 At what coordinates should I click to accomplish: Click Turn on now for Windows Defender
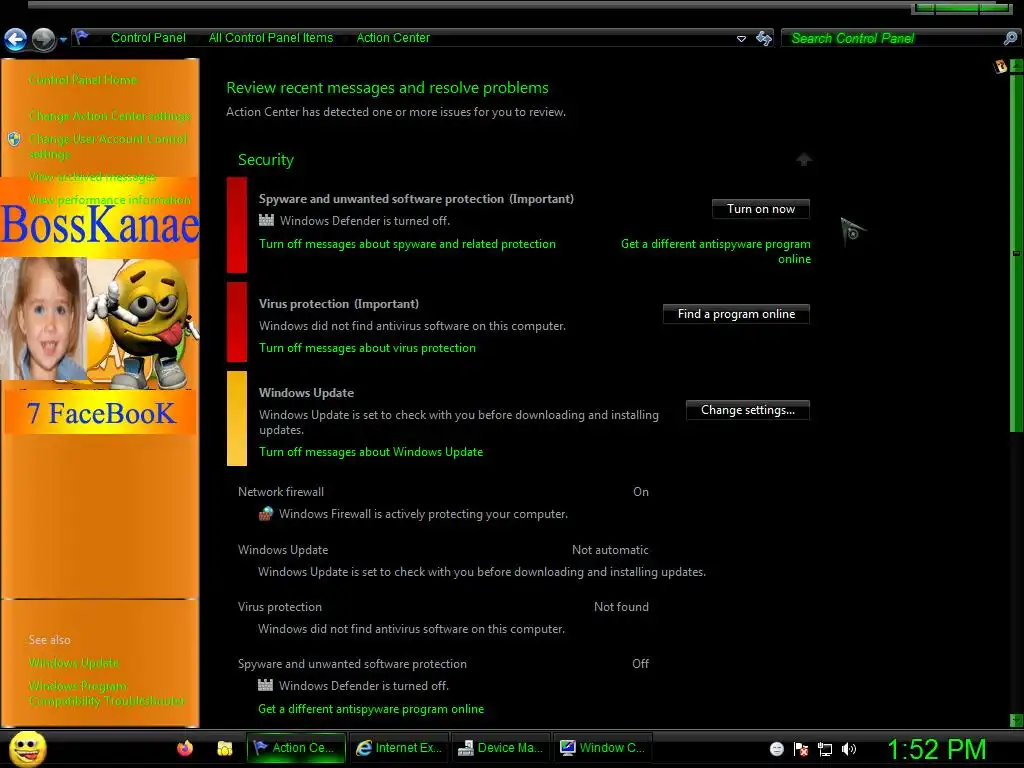761,209
